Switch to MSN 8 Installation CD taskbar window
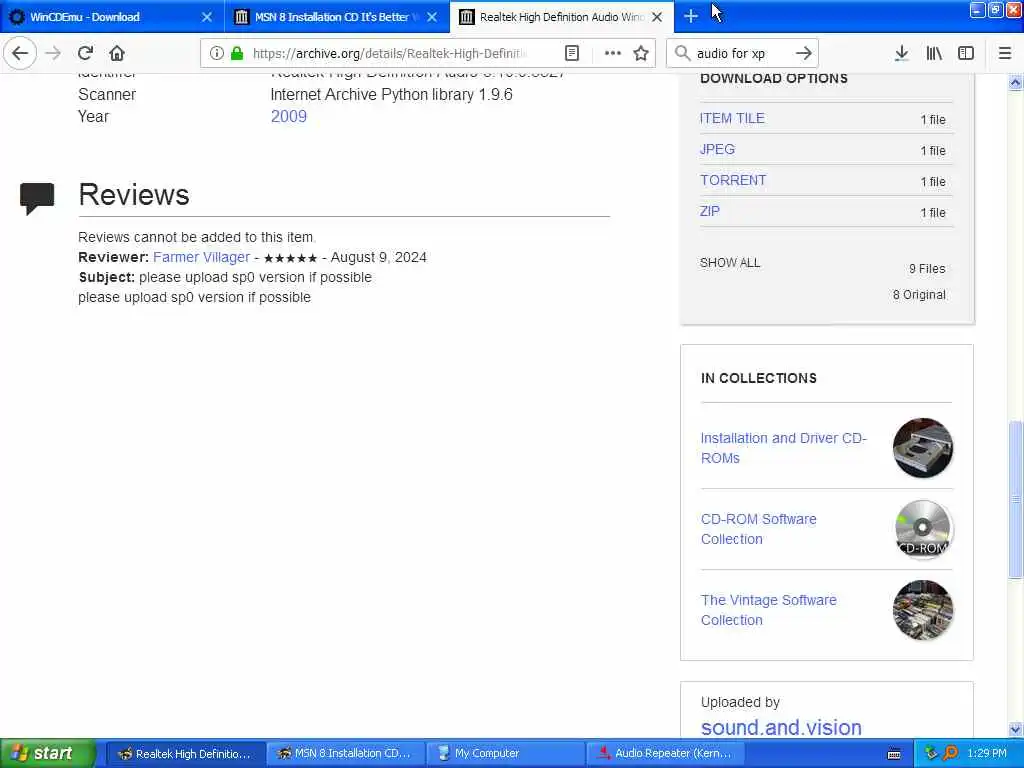Screen dimensions: 1024x768 click(346, 754)
